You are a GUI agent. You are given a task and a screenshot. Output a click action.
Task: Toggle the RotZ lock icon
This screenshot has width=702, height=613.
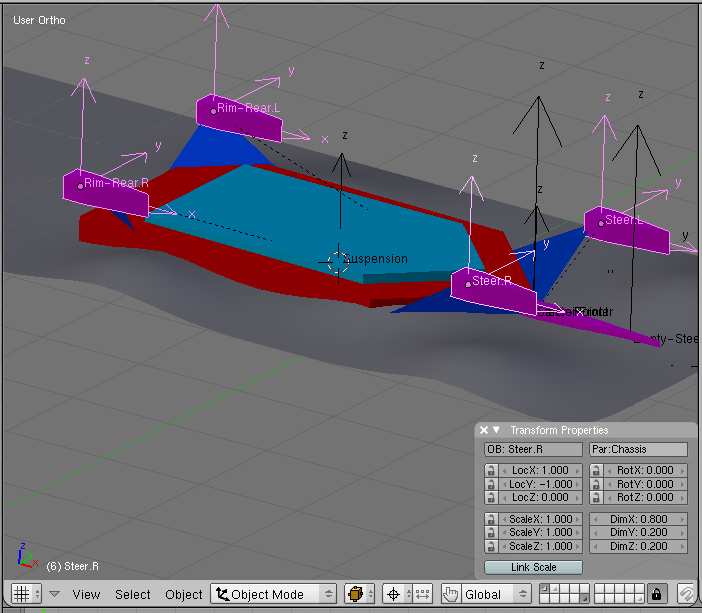[596, 497]
